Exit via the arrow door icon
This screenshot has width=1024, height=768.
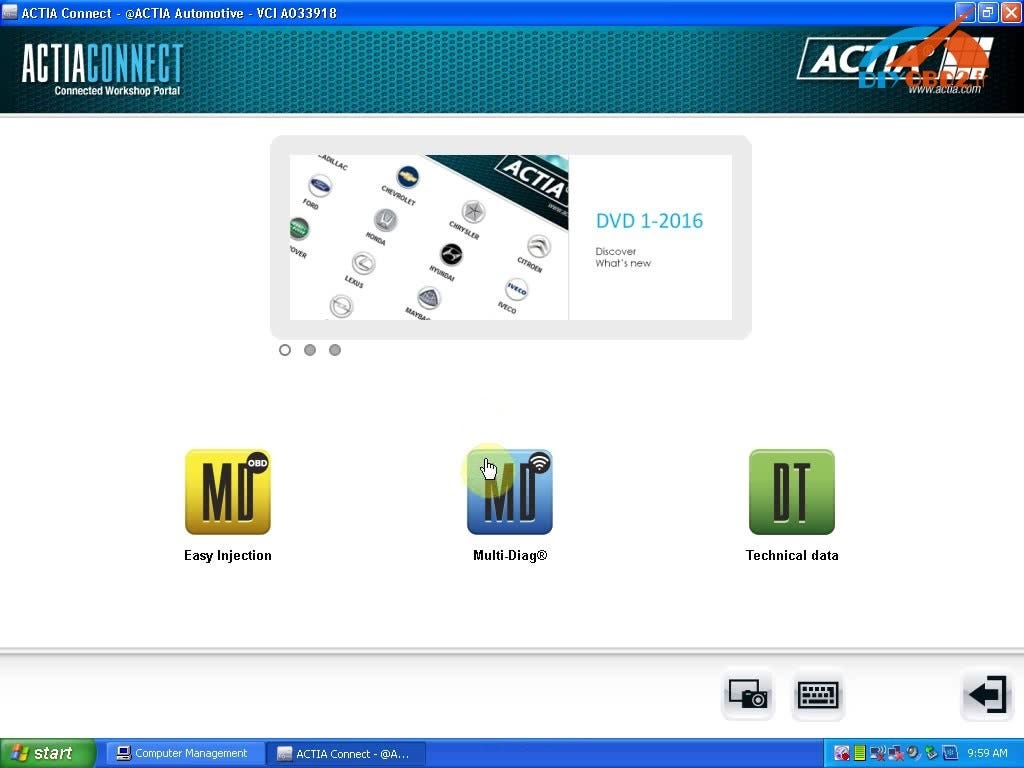(987, 694)
